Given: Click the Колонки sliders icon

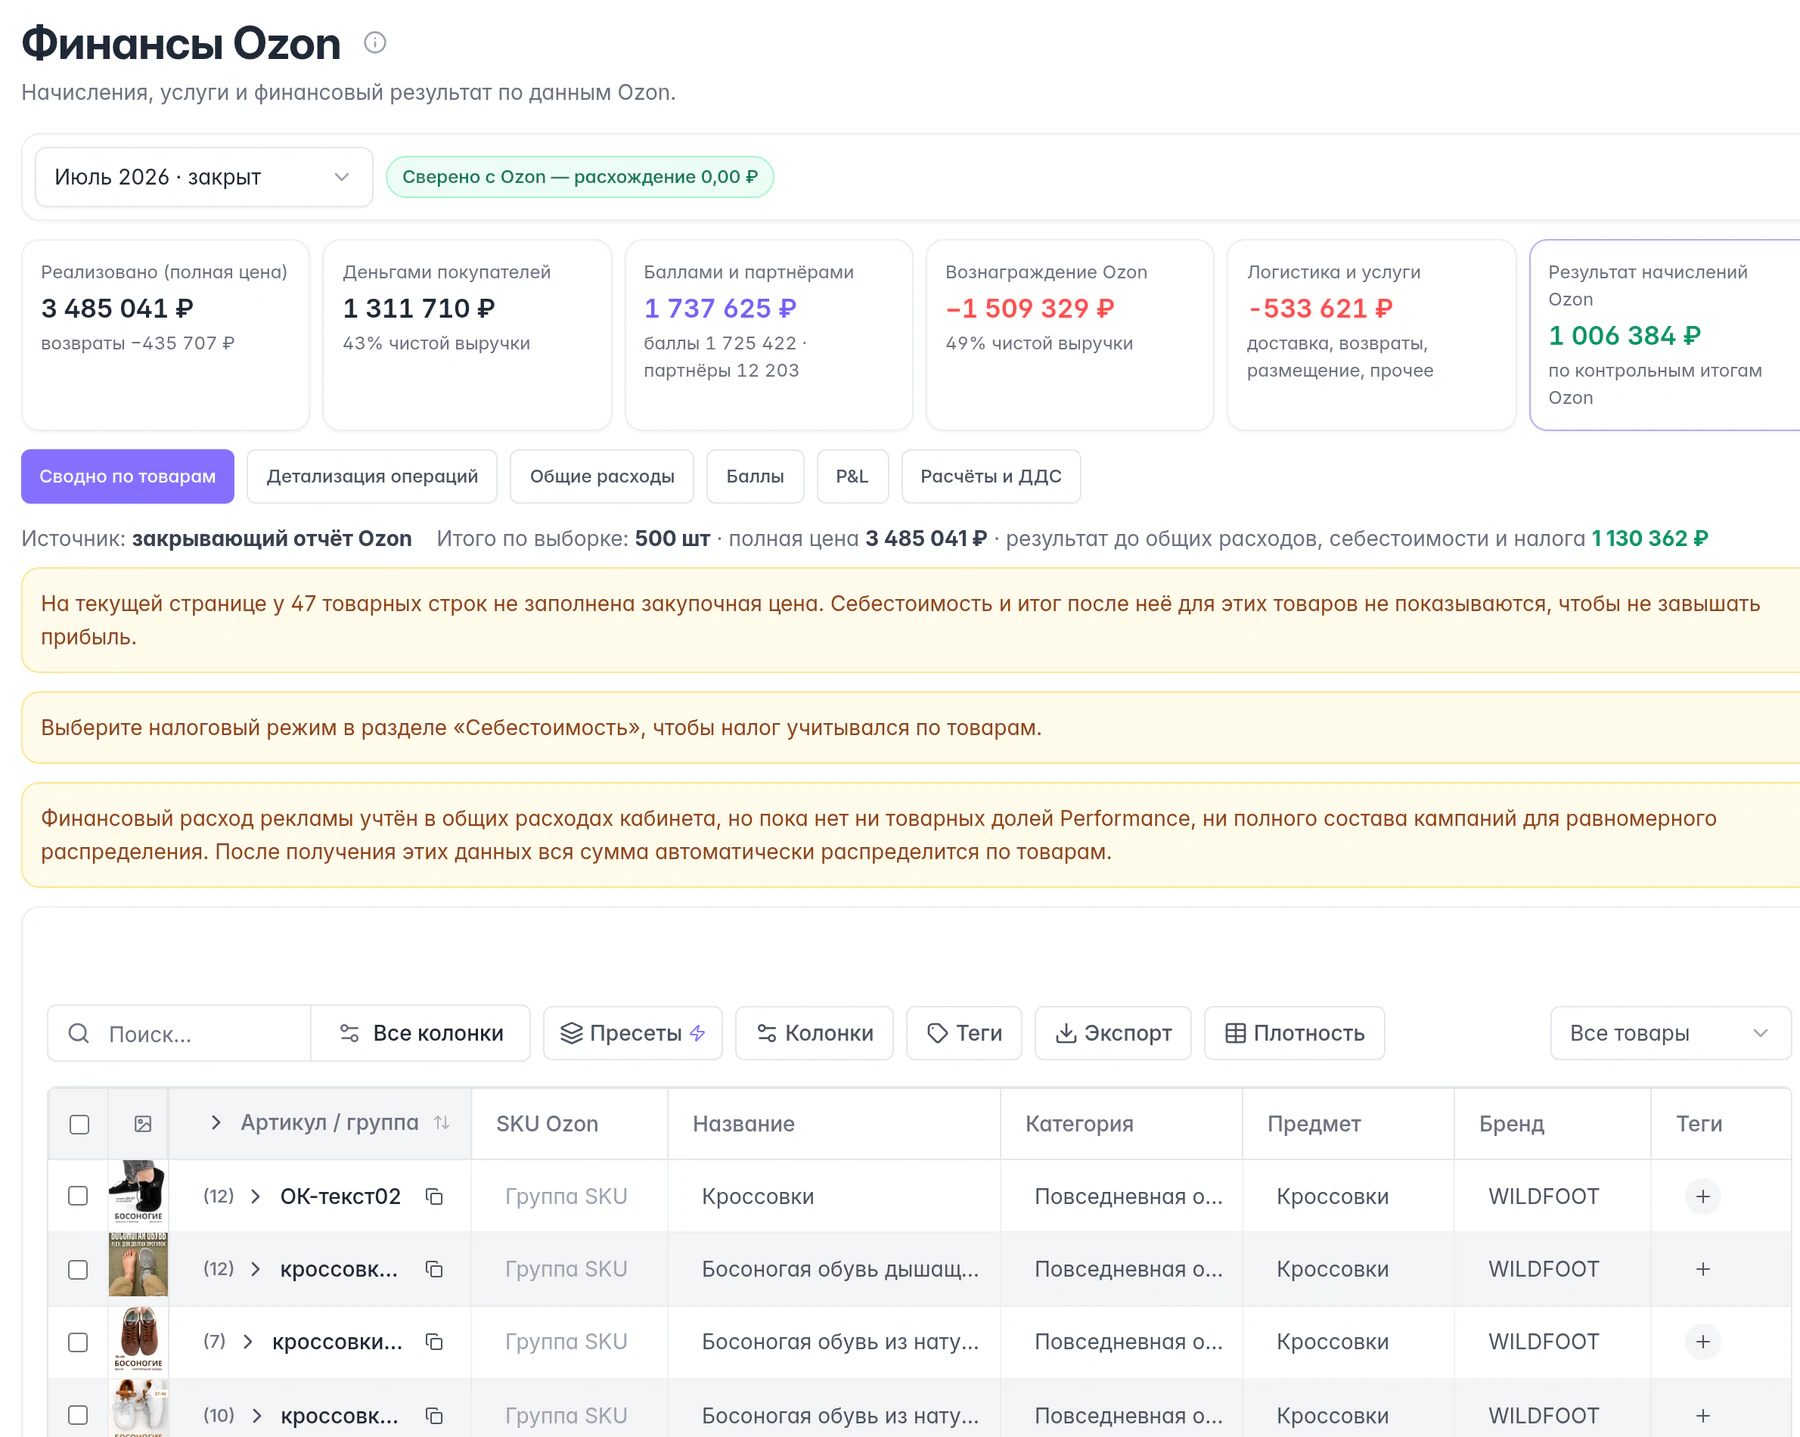Looking at the screenshot, I should [767, 1033].
